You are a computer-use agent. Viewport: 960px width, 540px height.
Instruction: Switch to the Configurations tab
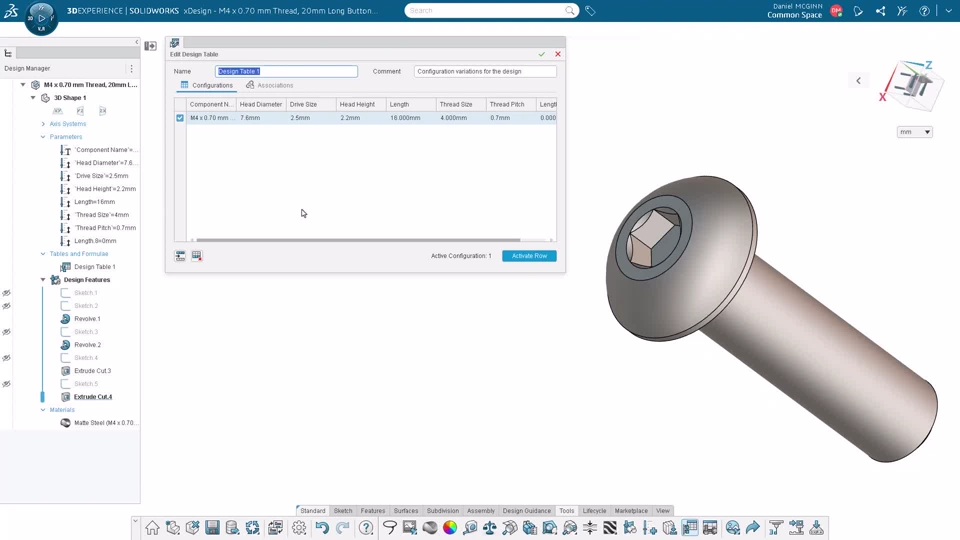coord(206,85)
